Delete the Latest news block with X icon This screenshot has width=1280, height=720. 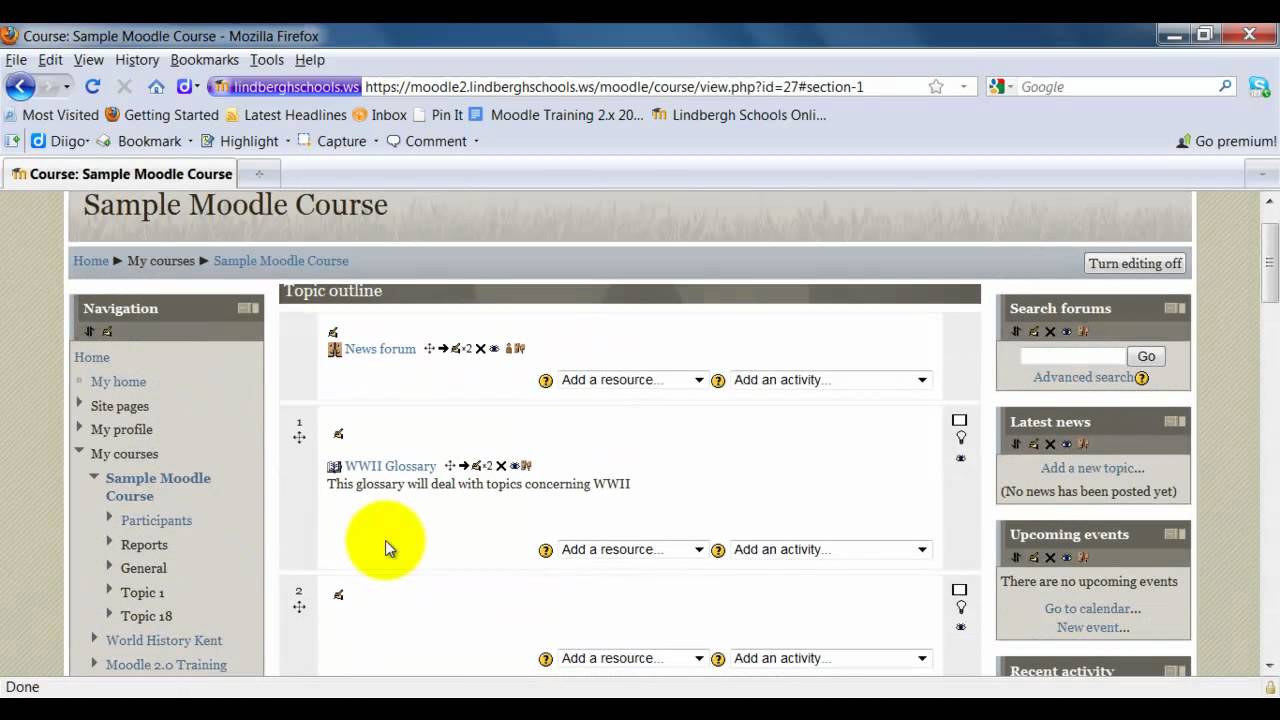click(1050, 445)
